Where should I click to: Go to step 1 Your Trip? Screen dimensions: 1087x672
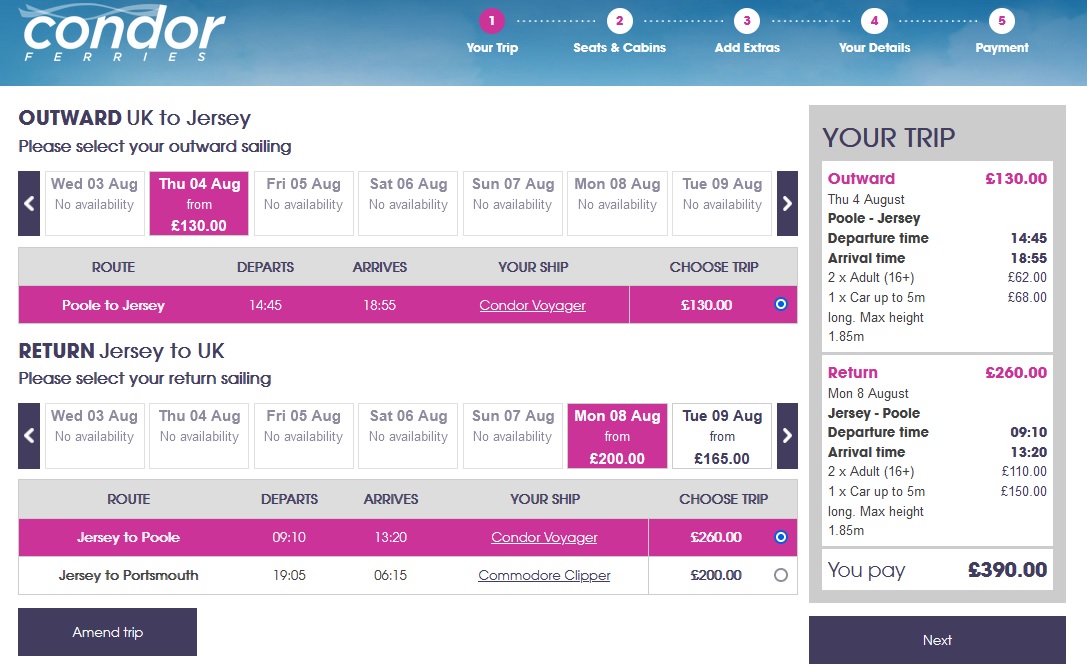coord(492,21)
